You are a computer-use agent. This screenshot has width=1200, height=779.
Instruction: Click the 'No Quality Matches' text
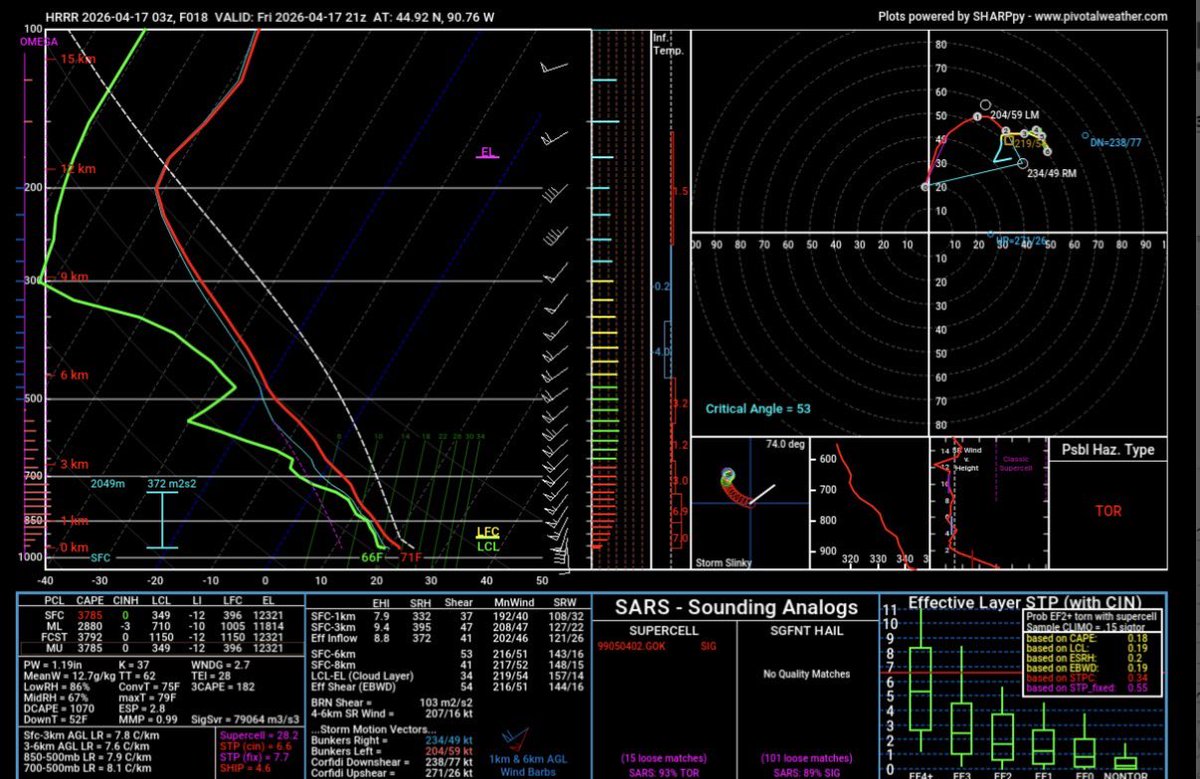tap(807, 674)
